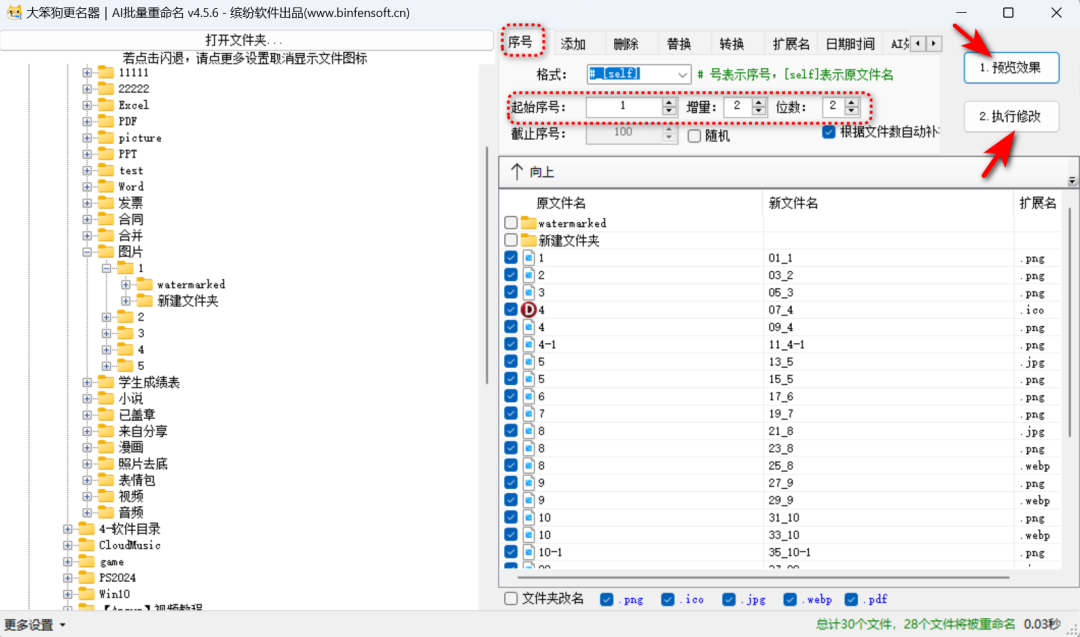Click the watermarked folder icon in the file list
Image resolution: width=1080 pixels, height=637 pixels.
point(531,222)
